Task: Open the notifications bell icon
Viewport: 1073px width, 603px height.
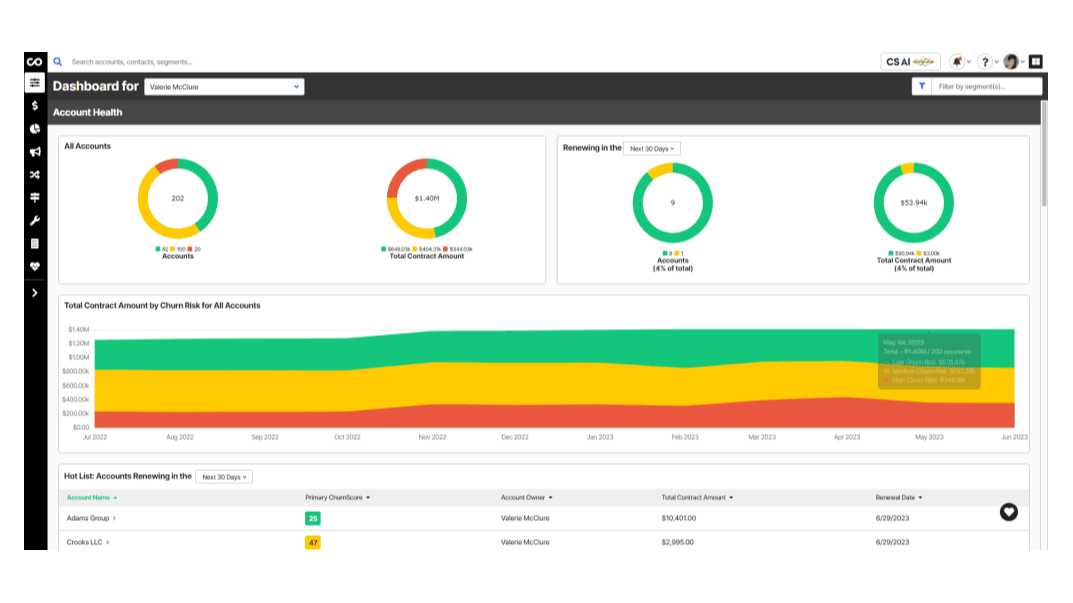Action: point(957,62)
